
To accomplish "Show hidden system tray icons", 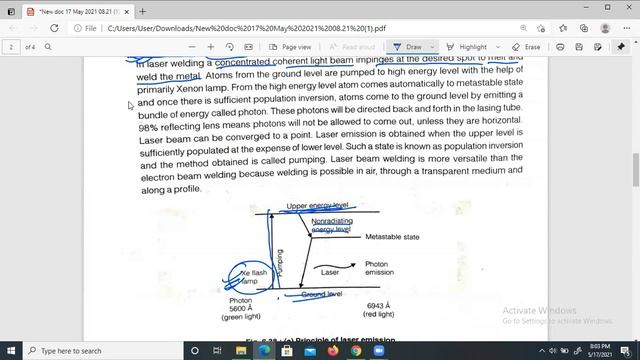I will 542,351.
